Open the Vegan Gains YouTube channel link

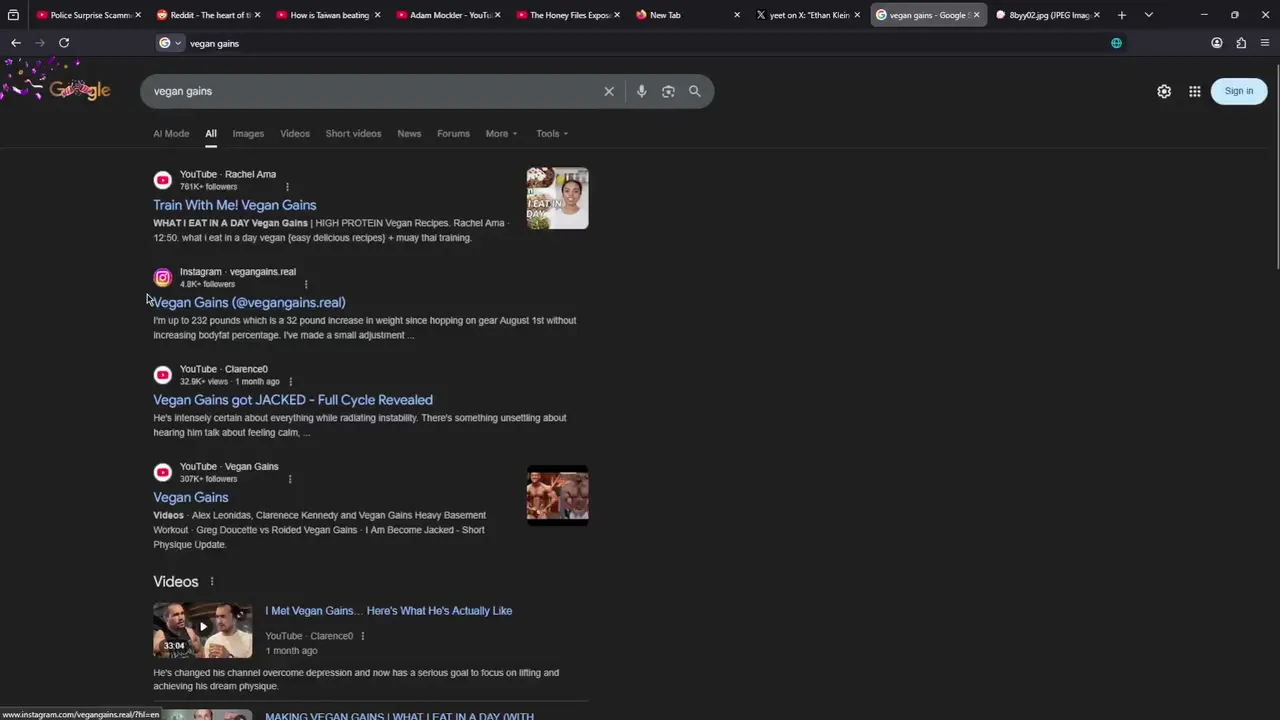[x=191, y=497]
